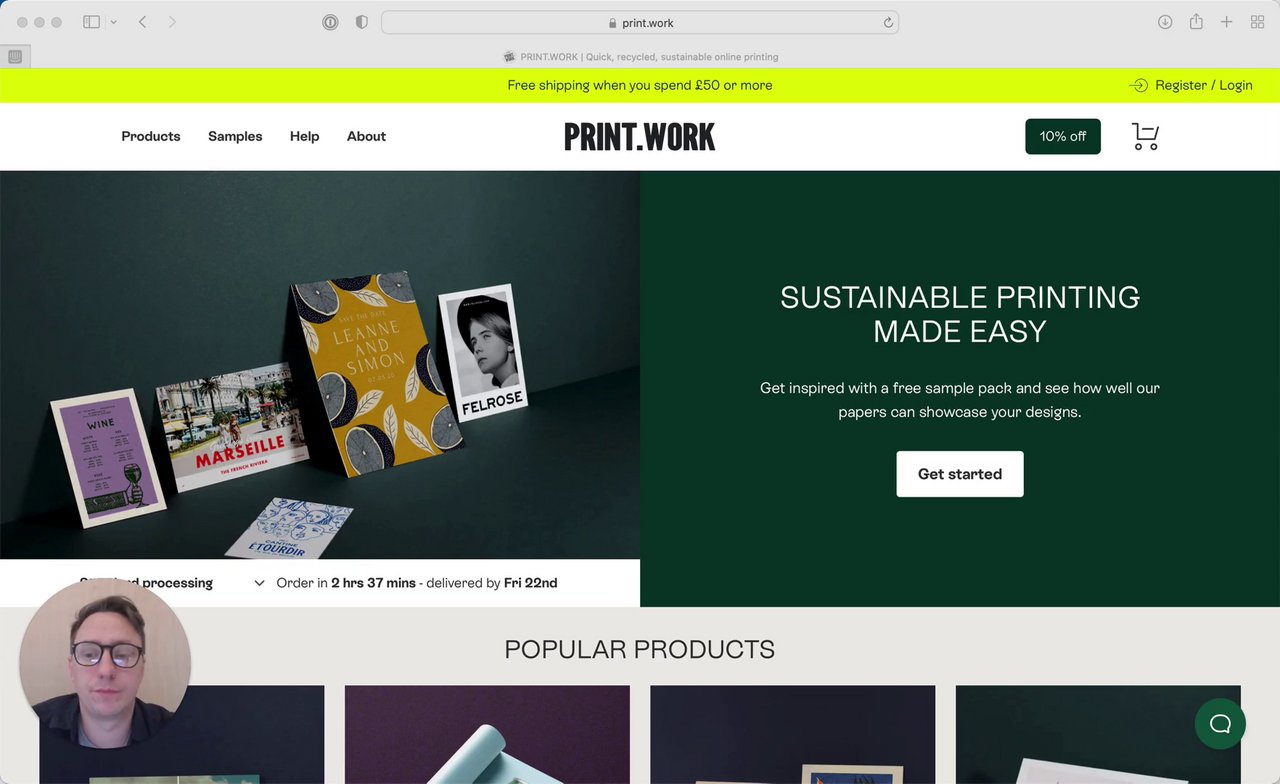The width and height of the screenshot is (1280, 784).
Task: Open Safari's Share icon
Action: pos(1196,22)
